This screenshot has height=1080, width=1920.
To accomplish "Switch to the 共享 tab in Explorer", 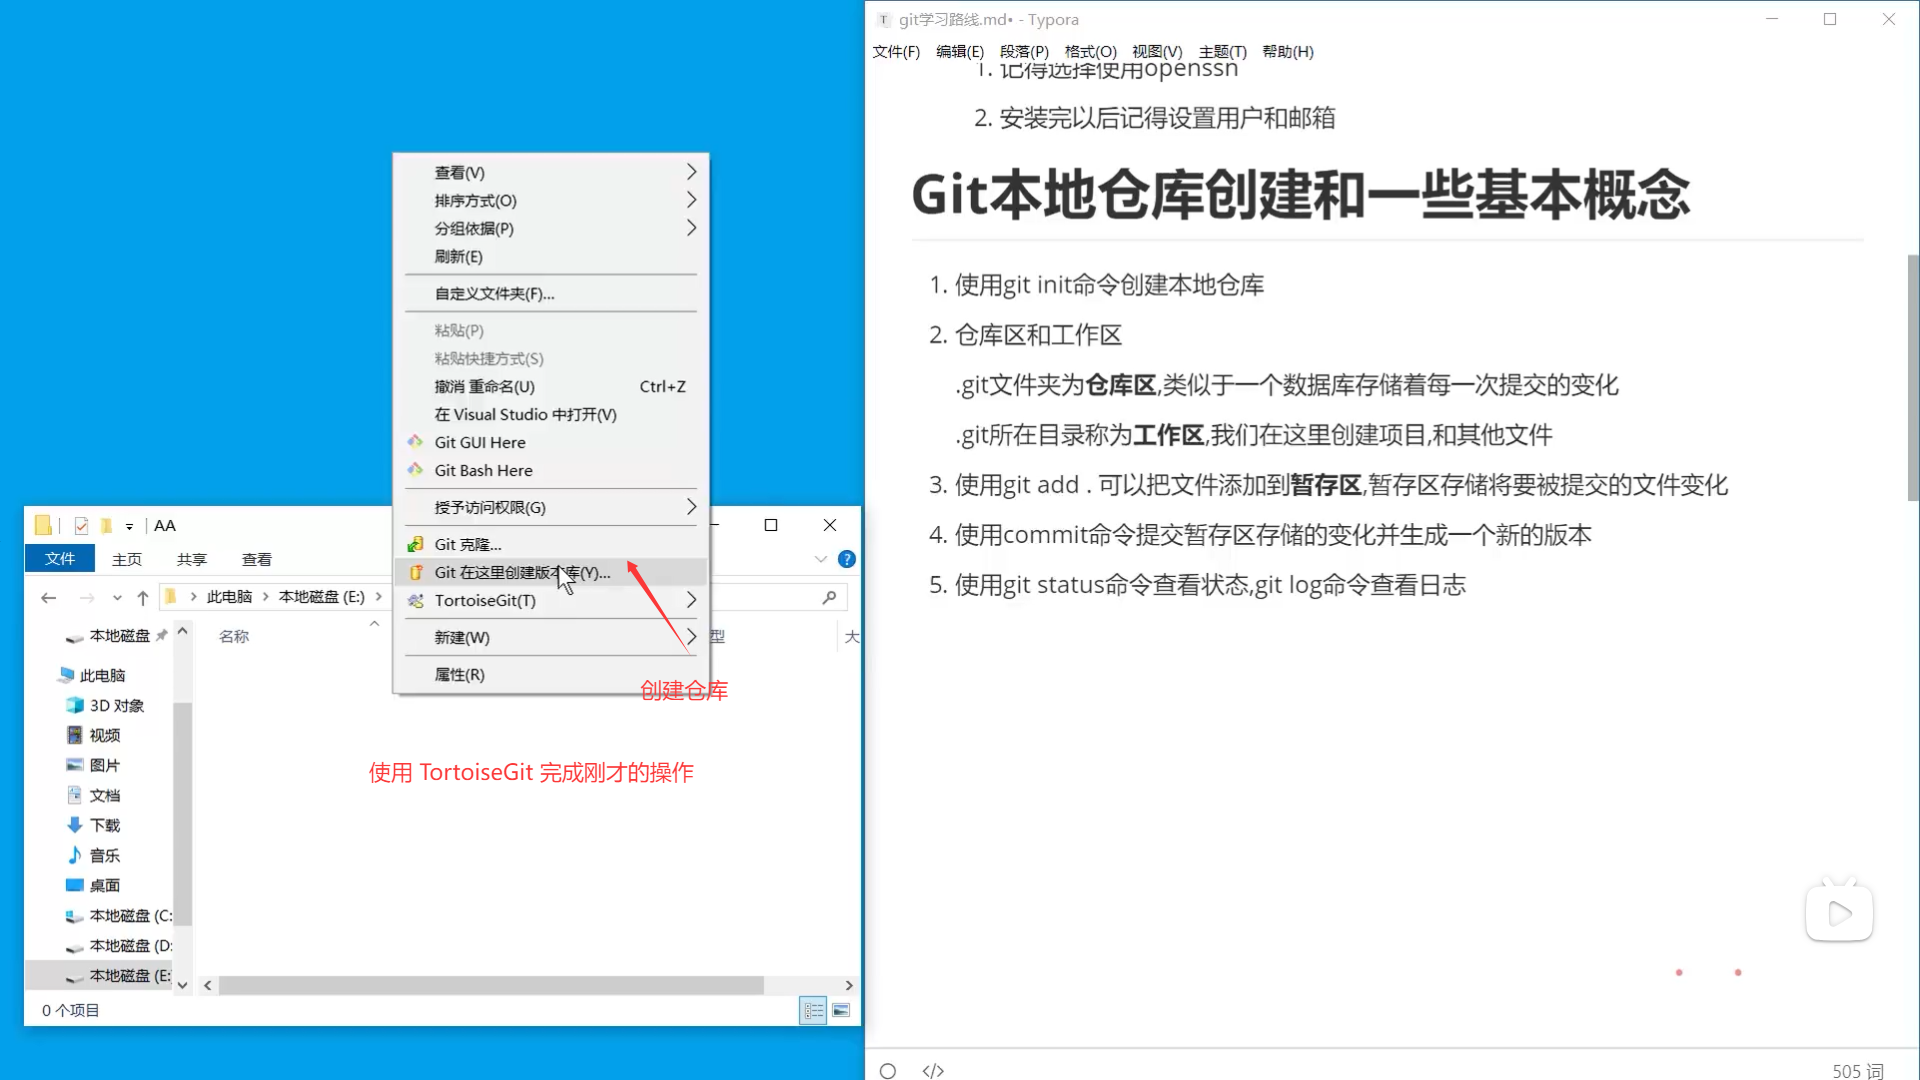I will (191, 559).
